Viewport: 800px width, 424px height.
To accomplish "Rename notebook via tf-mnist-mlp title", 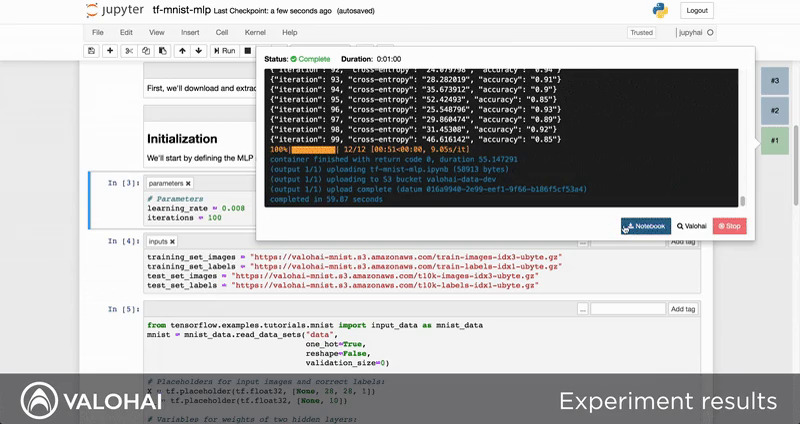I will [182, 10].
